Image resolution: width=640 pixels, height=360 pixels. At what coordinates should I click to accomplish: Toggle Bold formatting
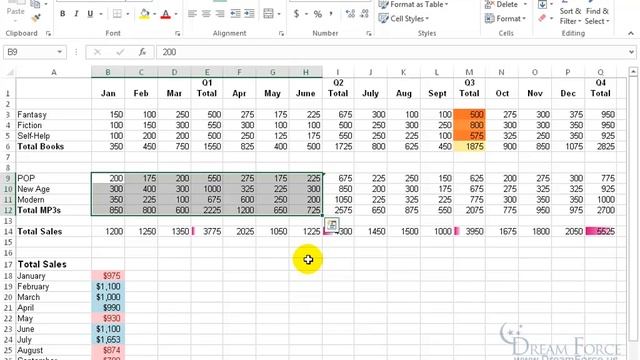point(62,14)
